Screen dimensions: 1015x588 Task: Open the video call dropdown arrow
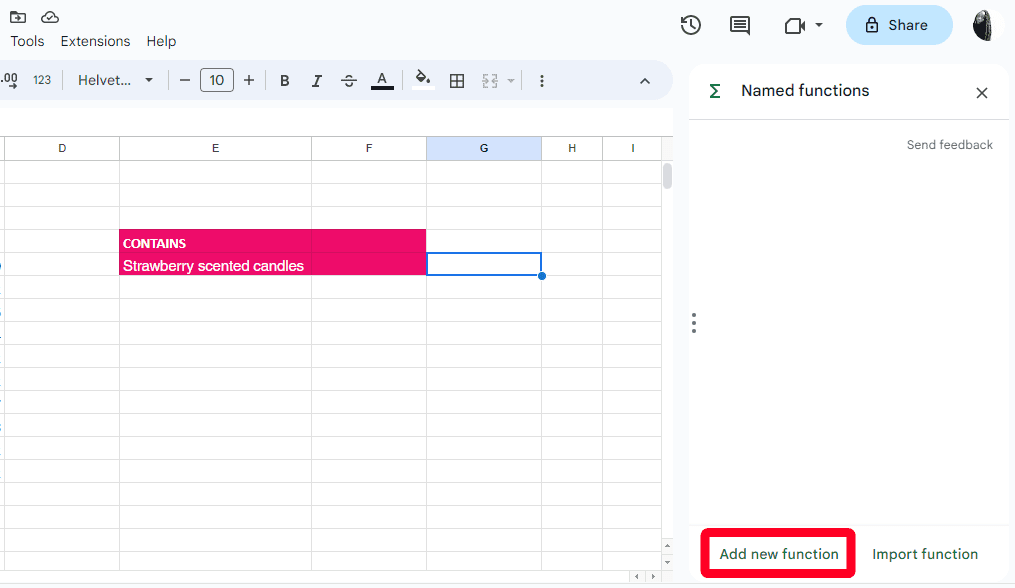pos(819,25)
